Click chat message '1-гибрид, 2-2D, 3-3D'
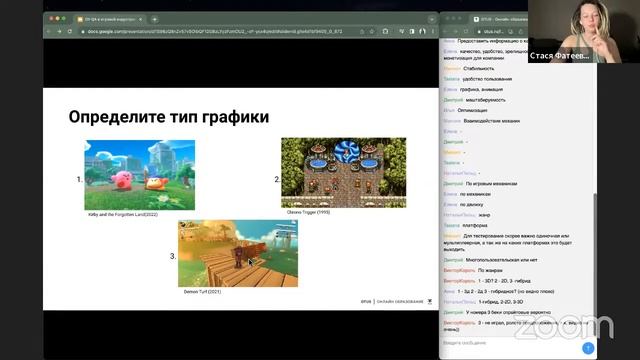This screenshot has width=640, height=360. click(x=501, y=302)
